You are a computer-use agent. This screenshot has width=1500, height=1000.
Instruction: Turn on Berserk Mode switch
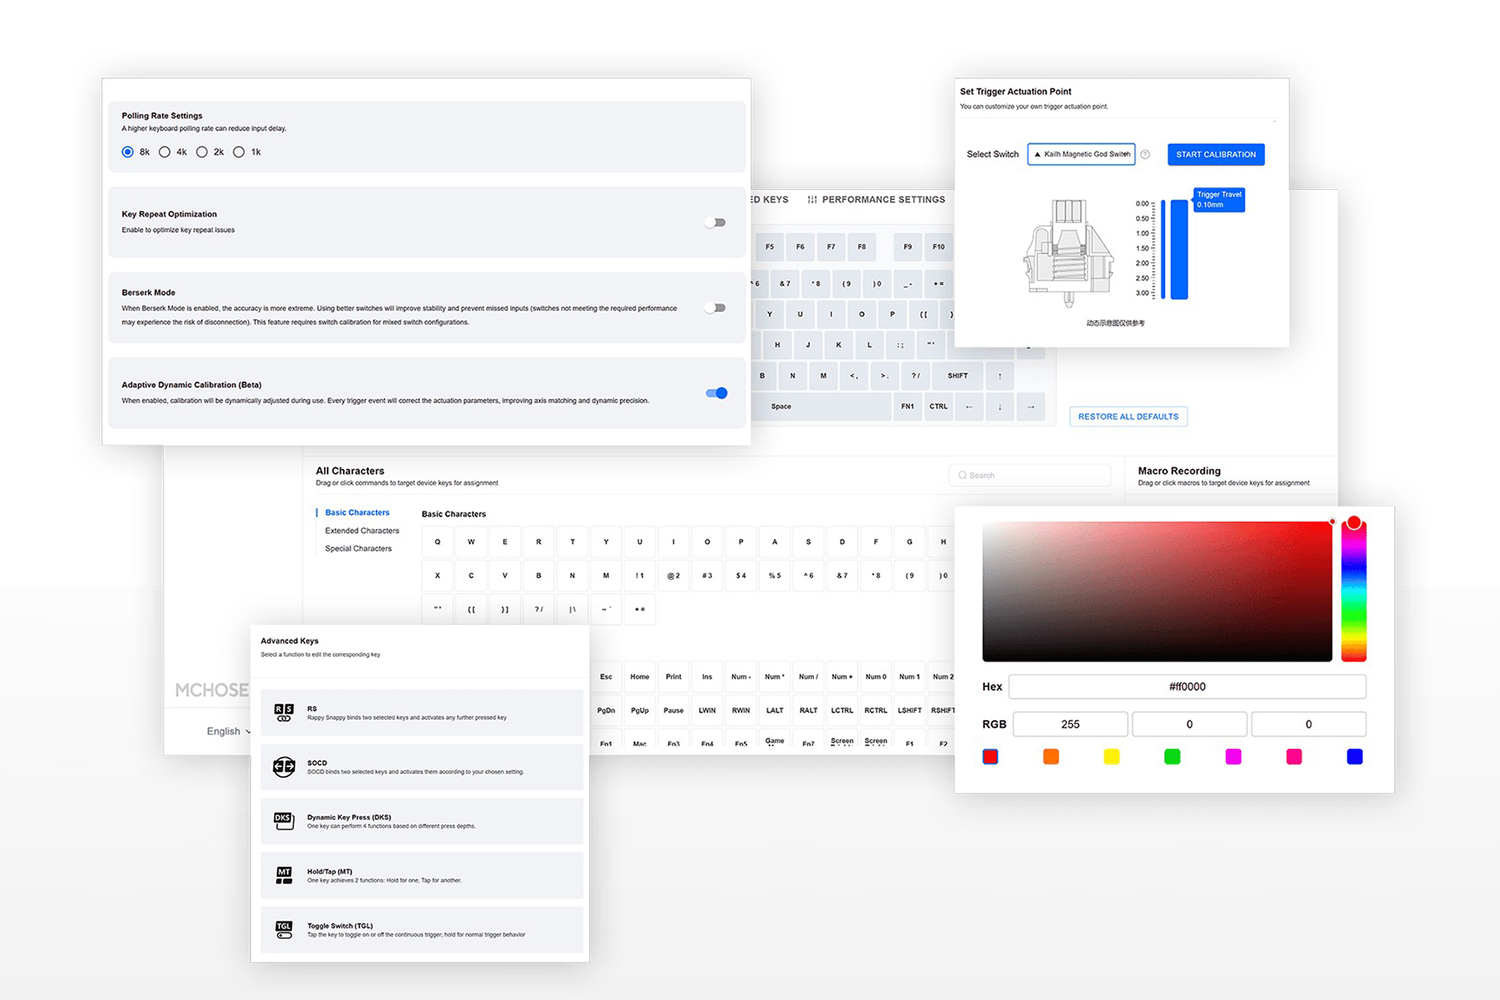pyautogui.click(x=715, y=308)
